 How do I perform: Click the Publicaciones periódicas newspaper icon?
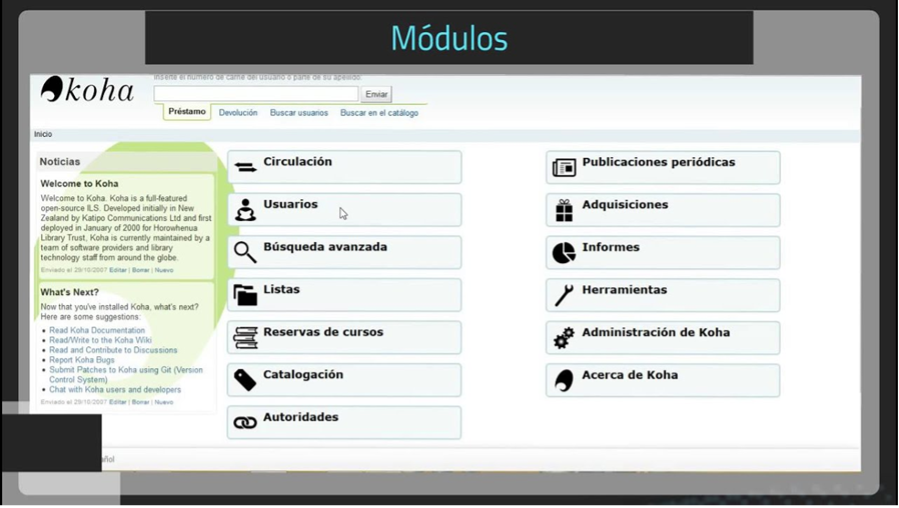(x=564, y=167)
